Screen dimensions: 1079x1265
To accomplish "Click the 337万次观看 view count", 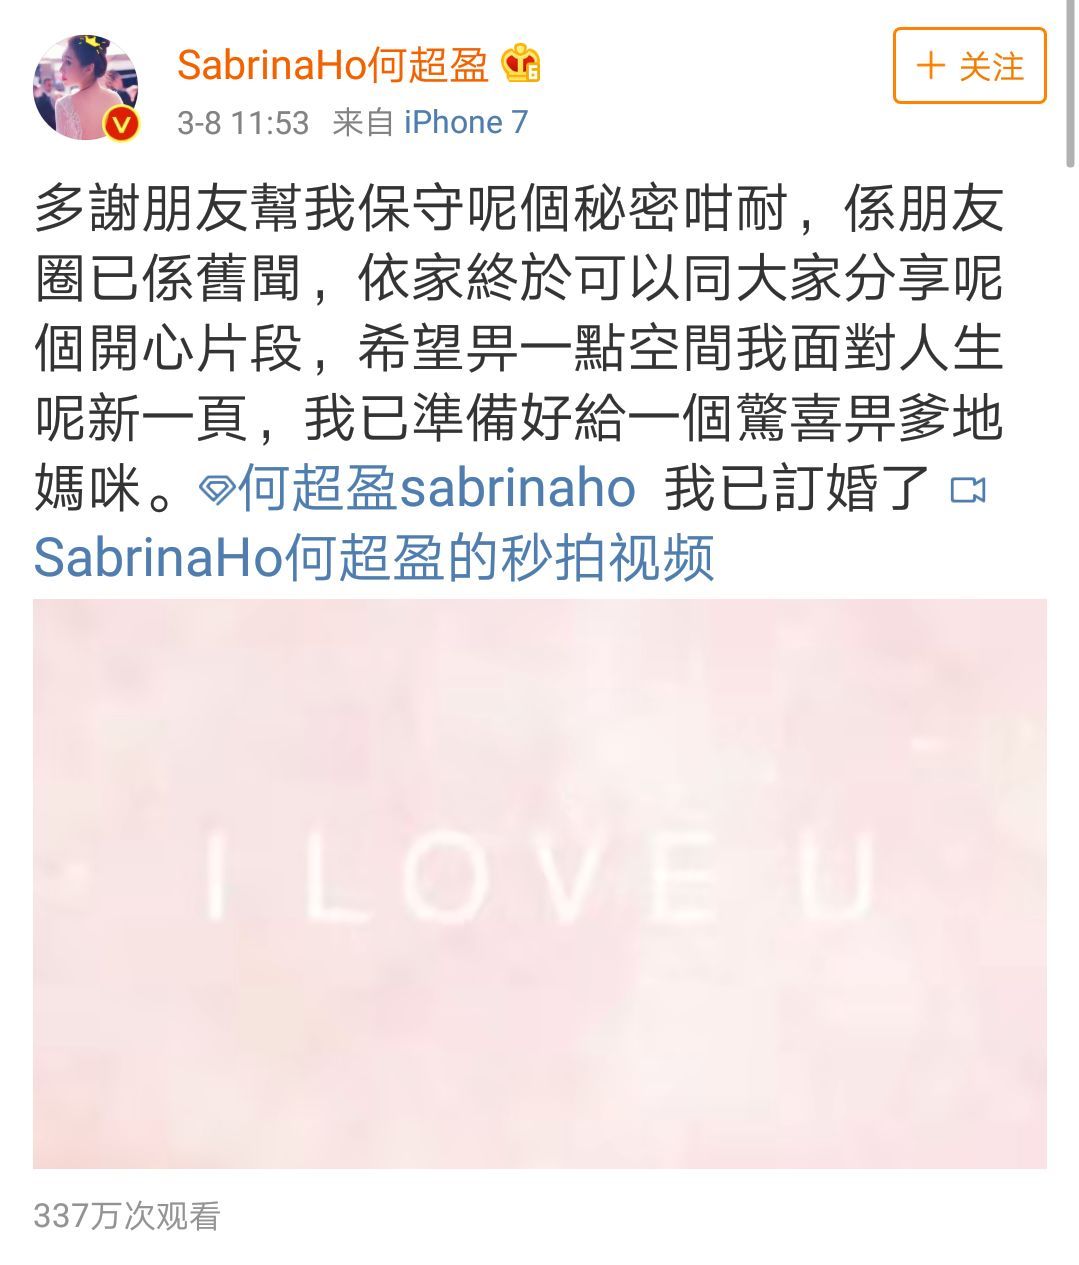I will coord(127,1215).
